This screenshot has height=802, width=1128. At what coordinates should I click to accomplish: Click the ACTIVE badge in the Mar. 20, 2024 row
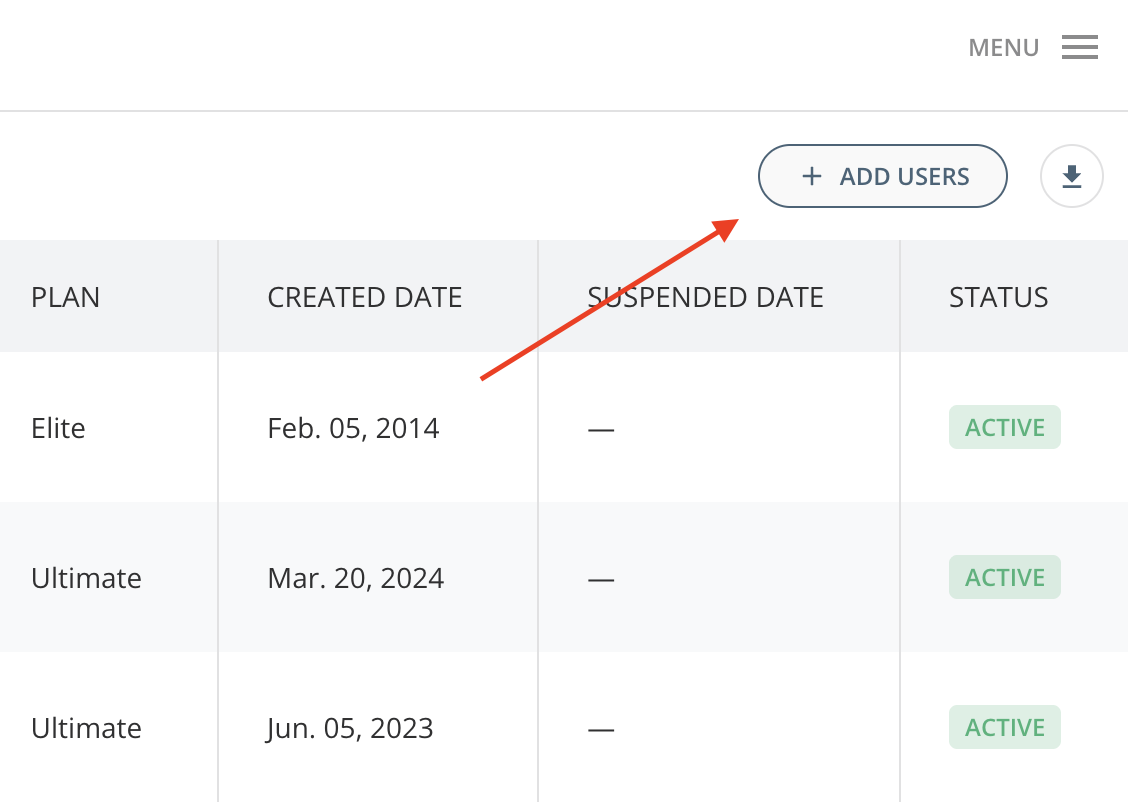coord(1004,577)
